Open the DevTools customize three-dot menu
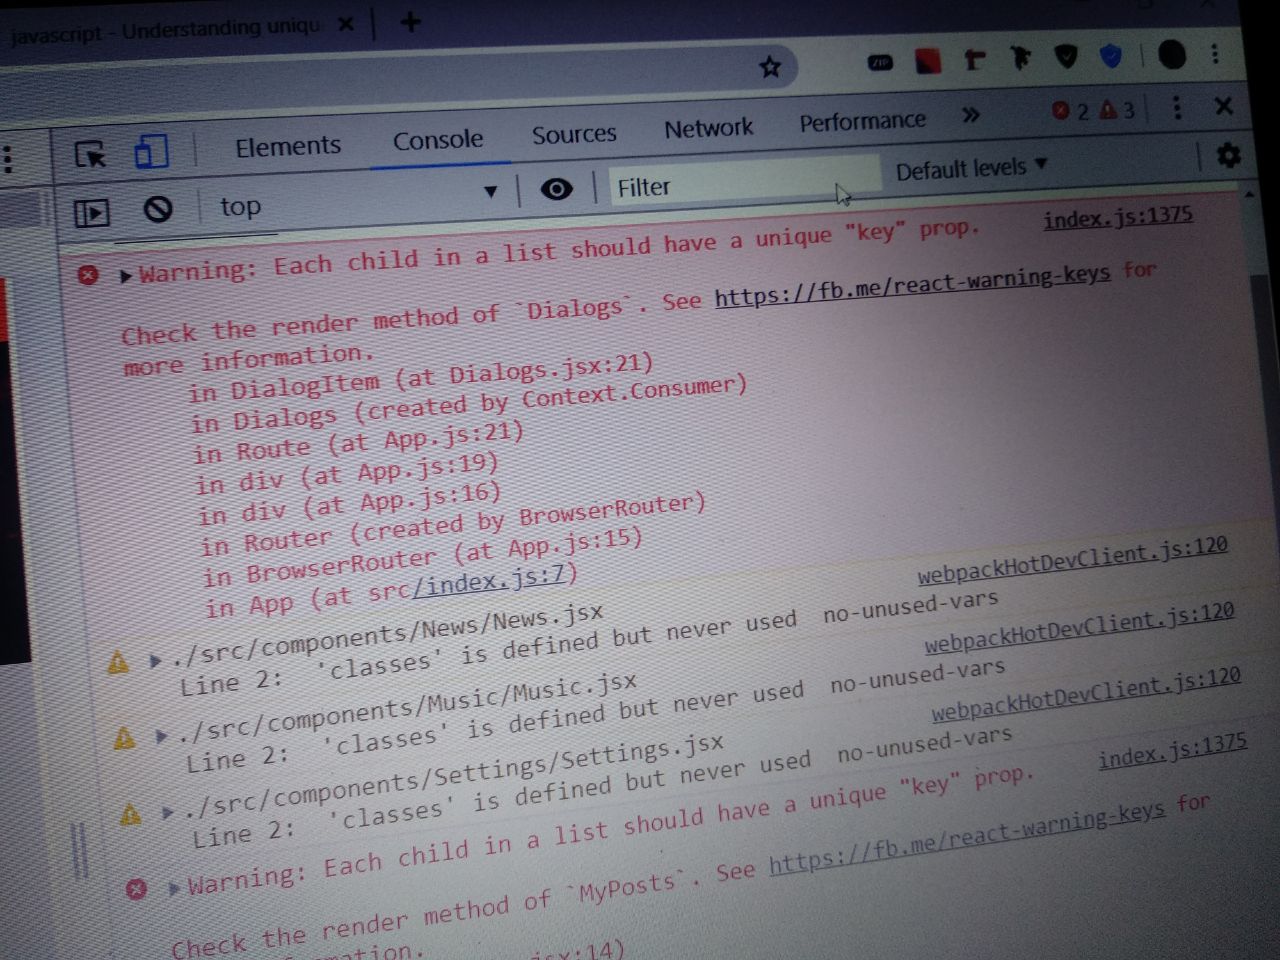This screenshot has height=960, width=1280. click(1177, 107)
